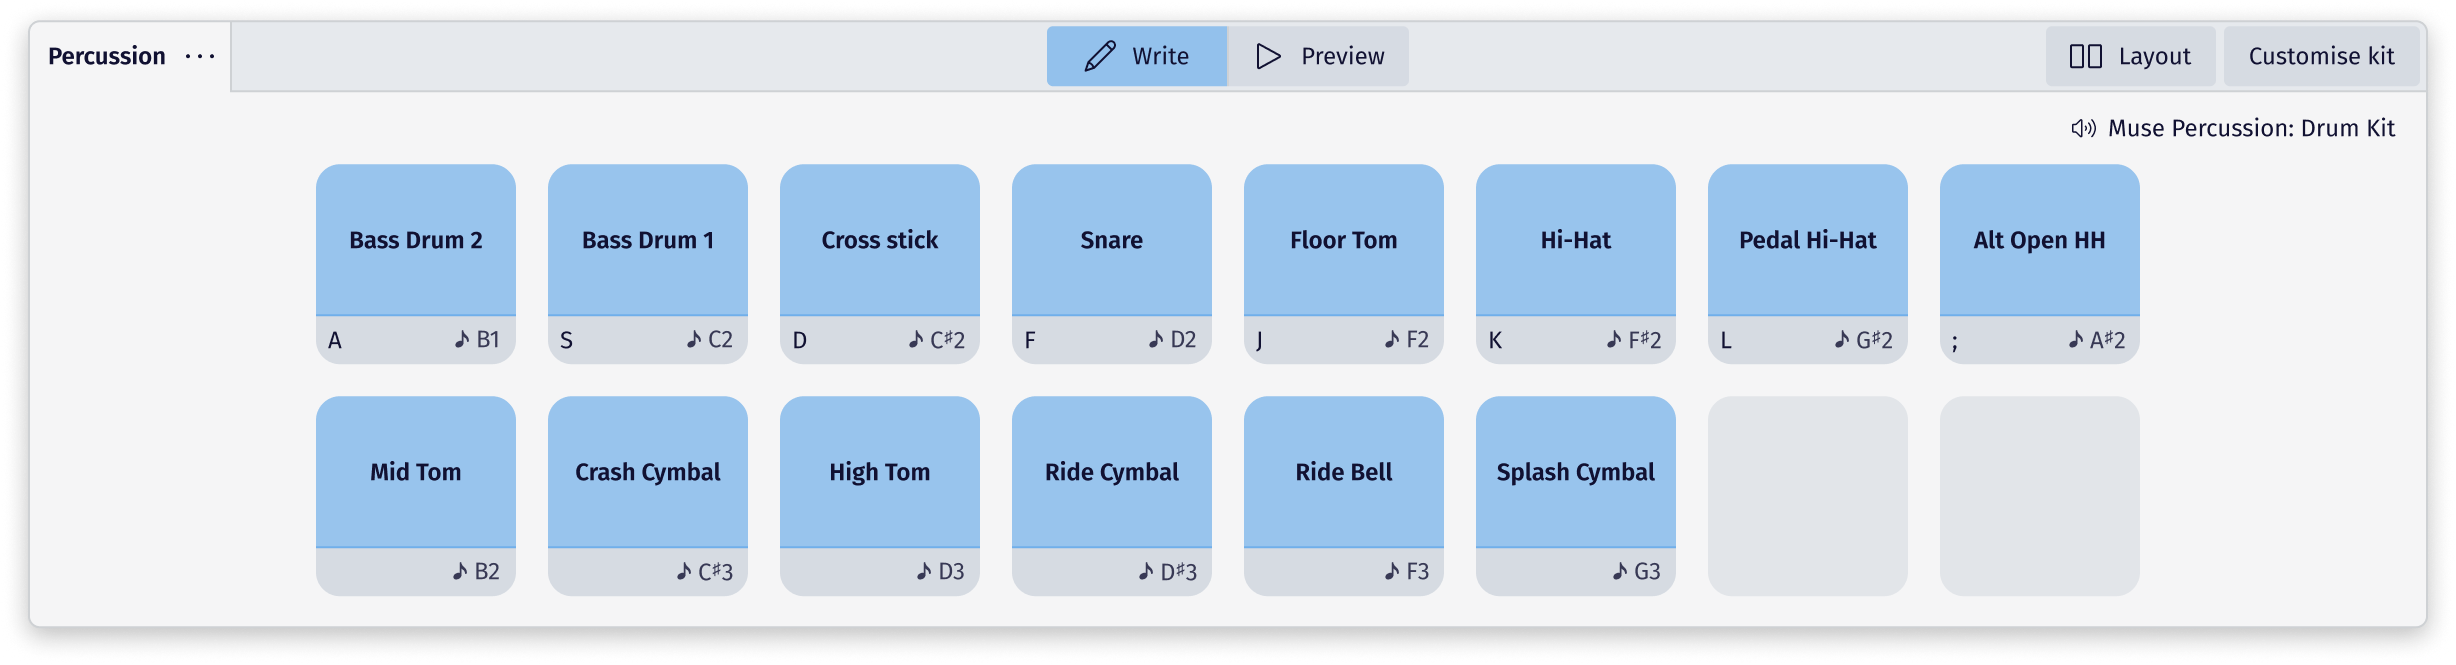
Task: Click the note icon next to B1
Action: [462, 339]
